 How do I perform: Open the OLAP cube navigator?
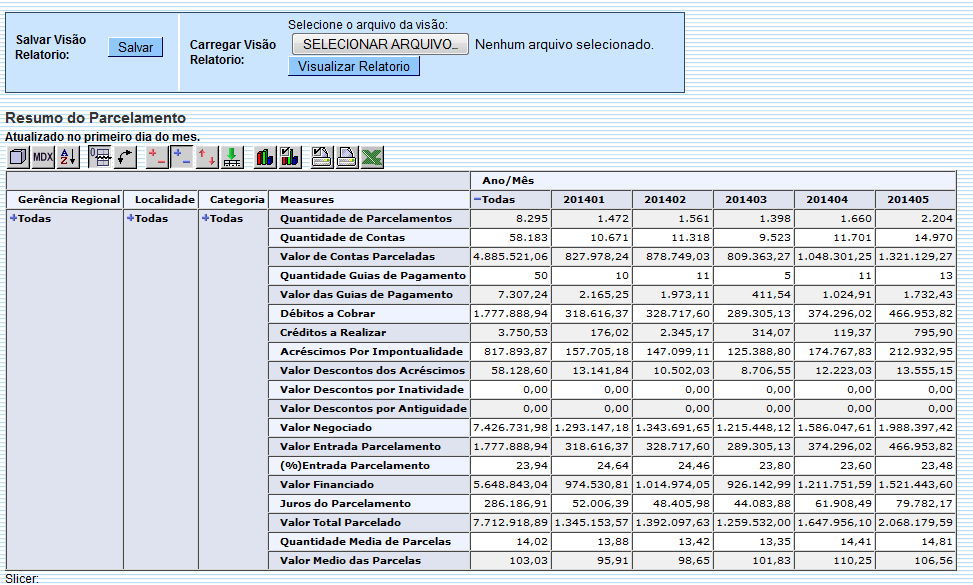(17, 156)
